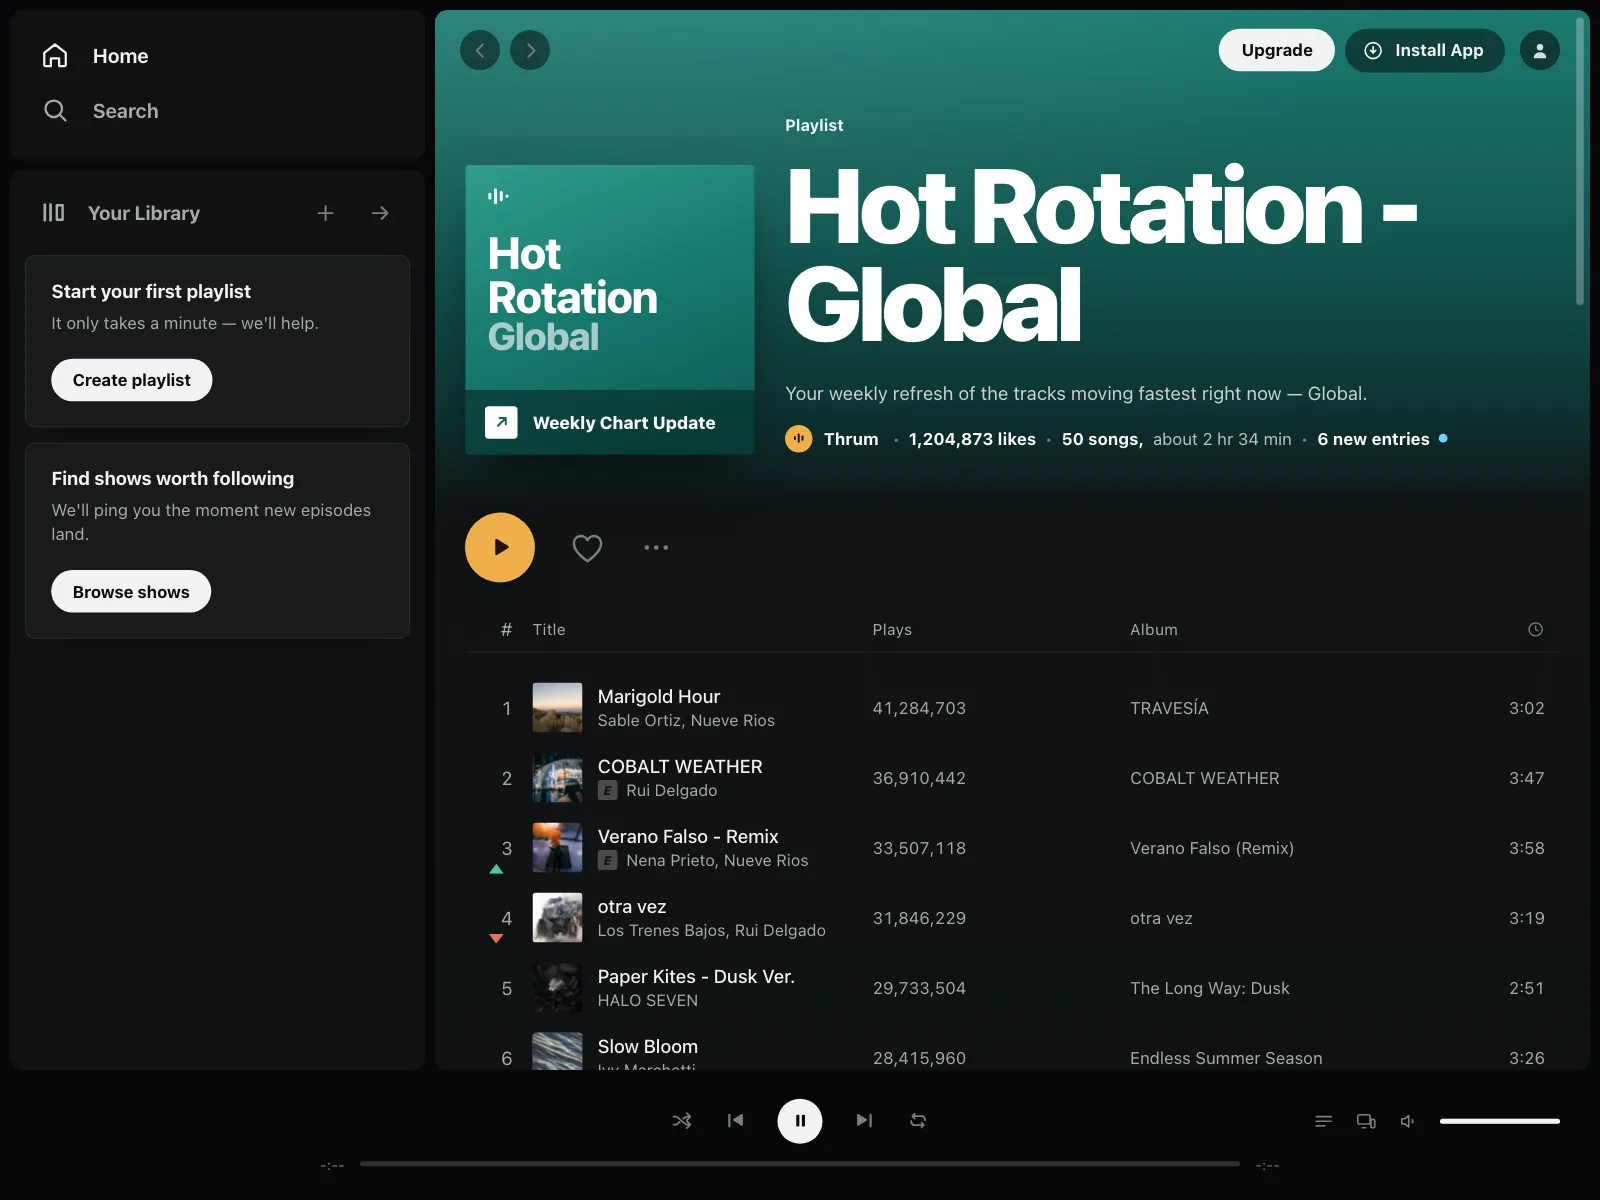Go to Home in sidebar

[96, 56]
